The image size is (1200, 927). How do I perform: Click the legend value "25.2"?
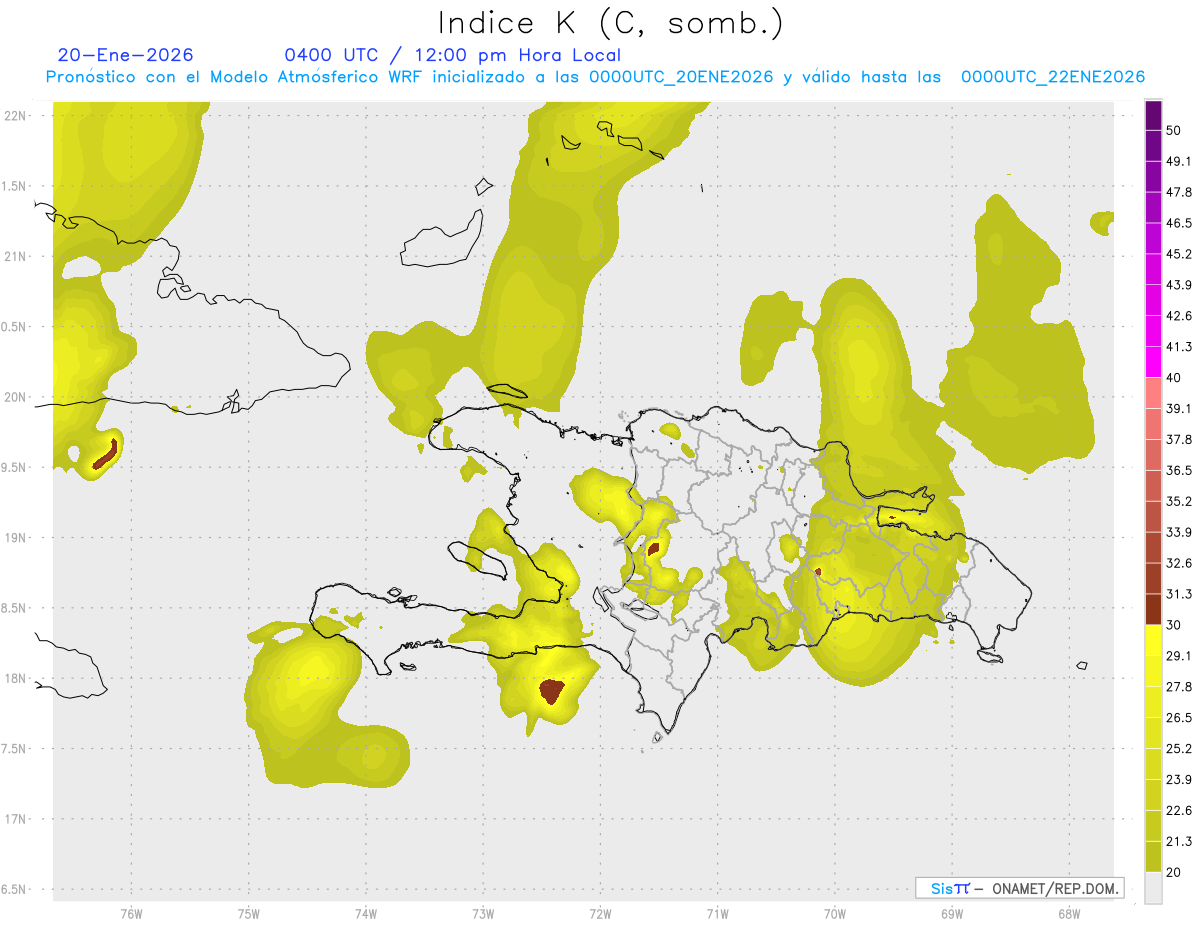[x=1179, y=748]
